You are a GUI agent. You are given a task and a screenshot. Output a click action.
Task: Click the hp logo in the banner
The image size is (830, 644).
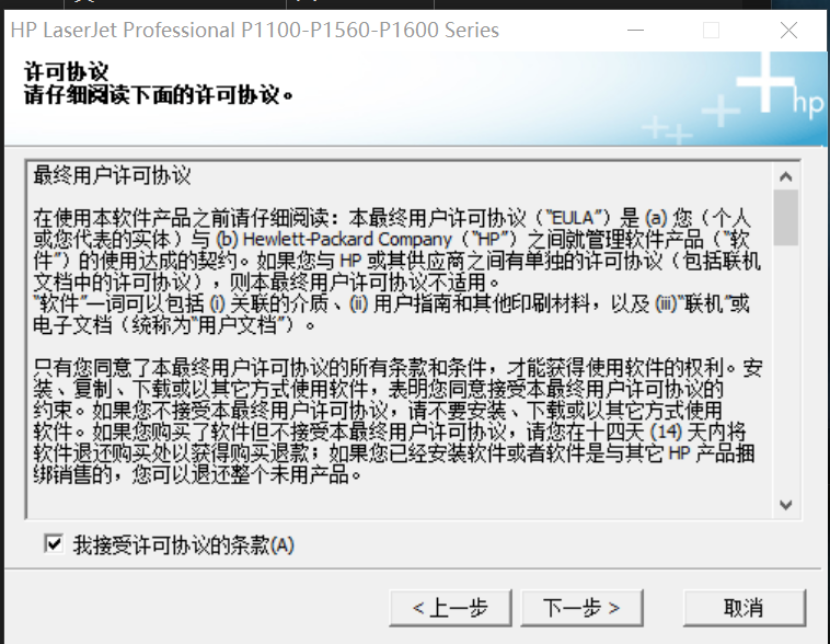[807, 102]
